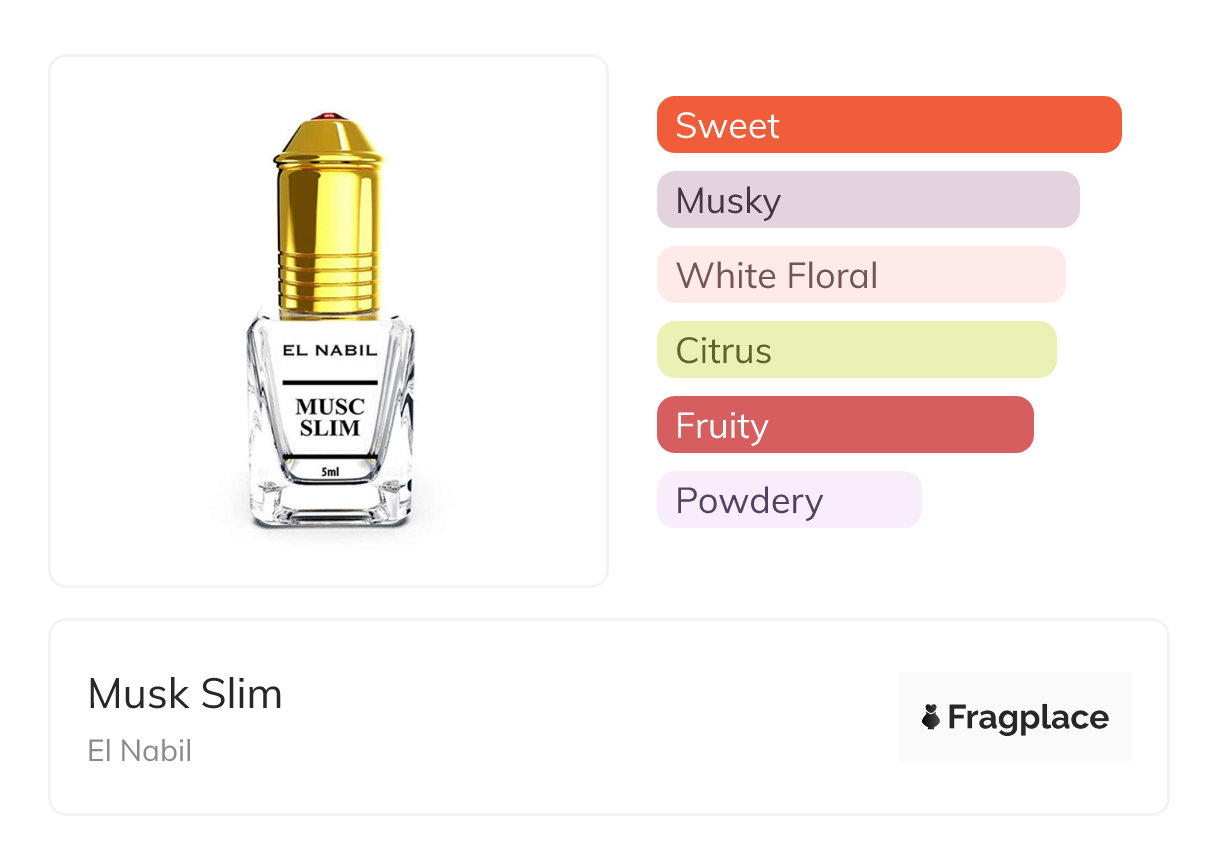This screenshot has height=864, width=1218.
Task: Click the word Sweet in top bar
Action: coord(727,125)
